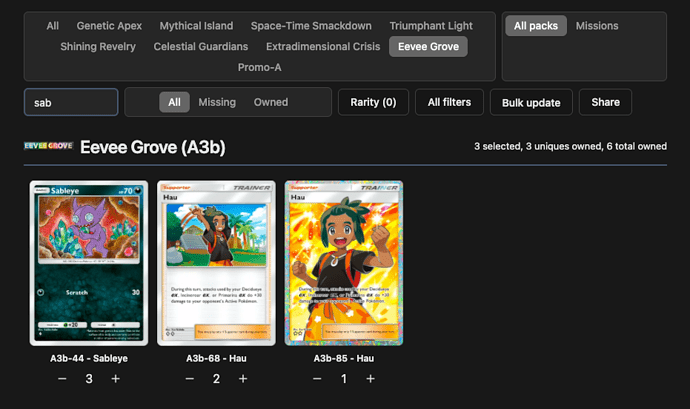Select the All expansions tab
The image size is (690, 409).
click(52, 26)
